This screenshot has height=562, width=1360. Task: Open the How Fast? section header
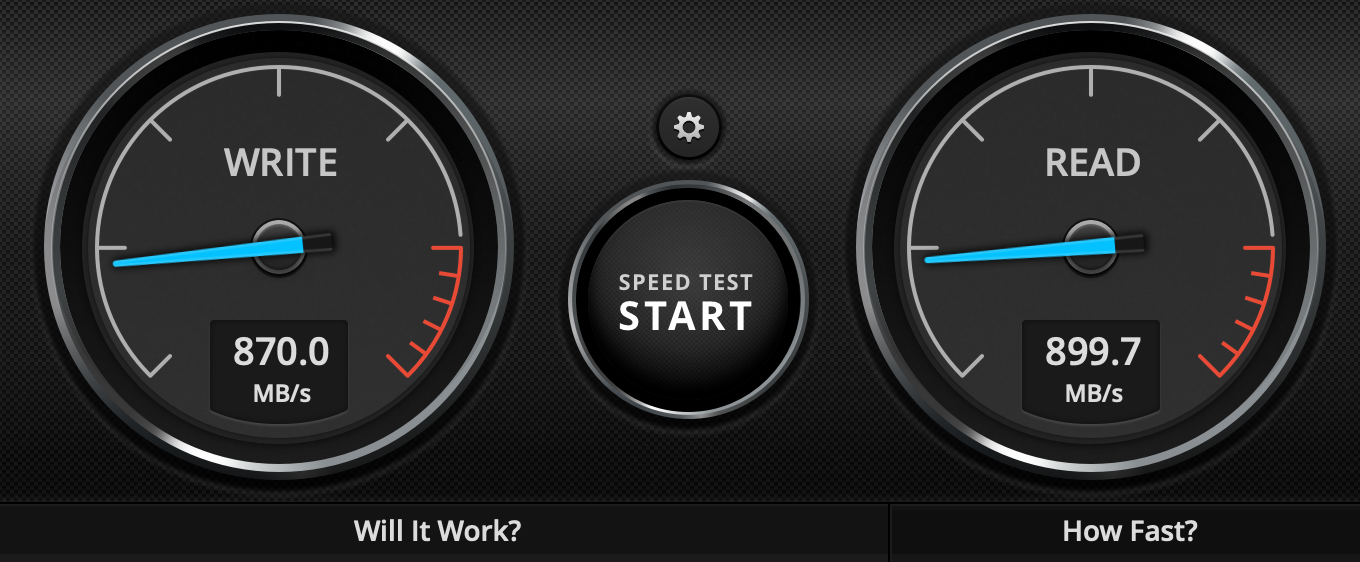(x=1129, y=531)
